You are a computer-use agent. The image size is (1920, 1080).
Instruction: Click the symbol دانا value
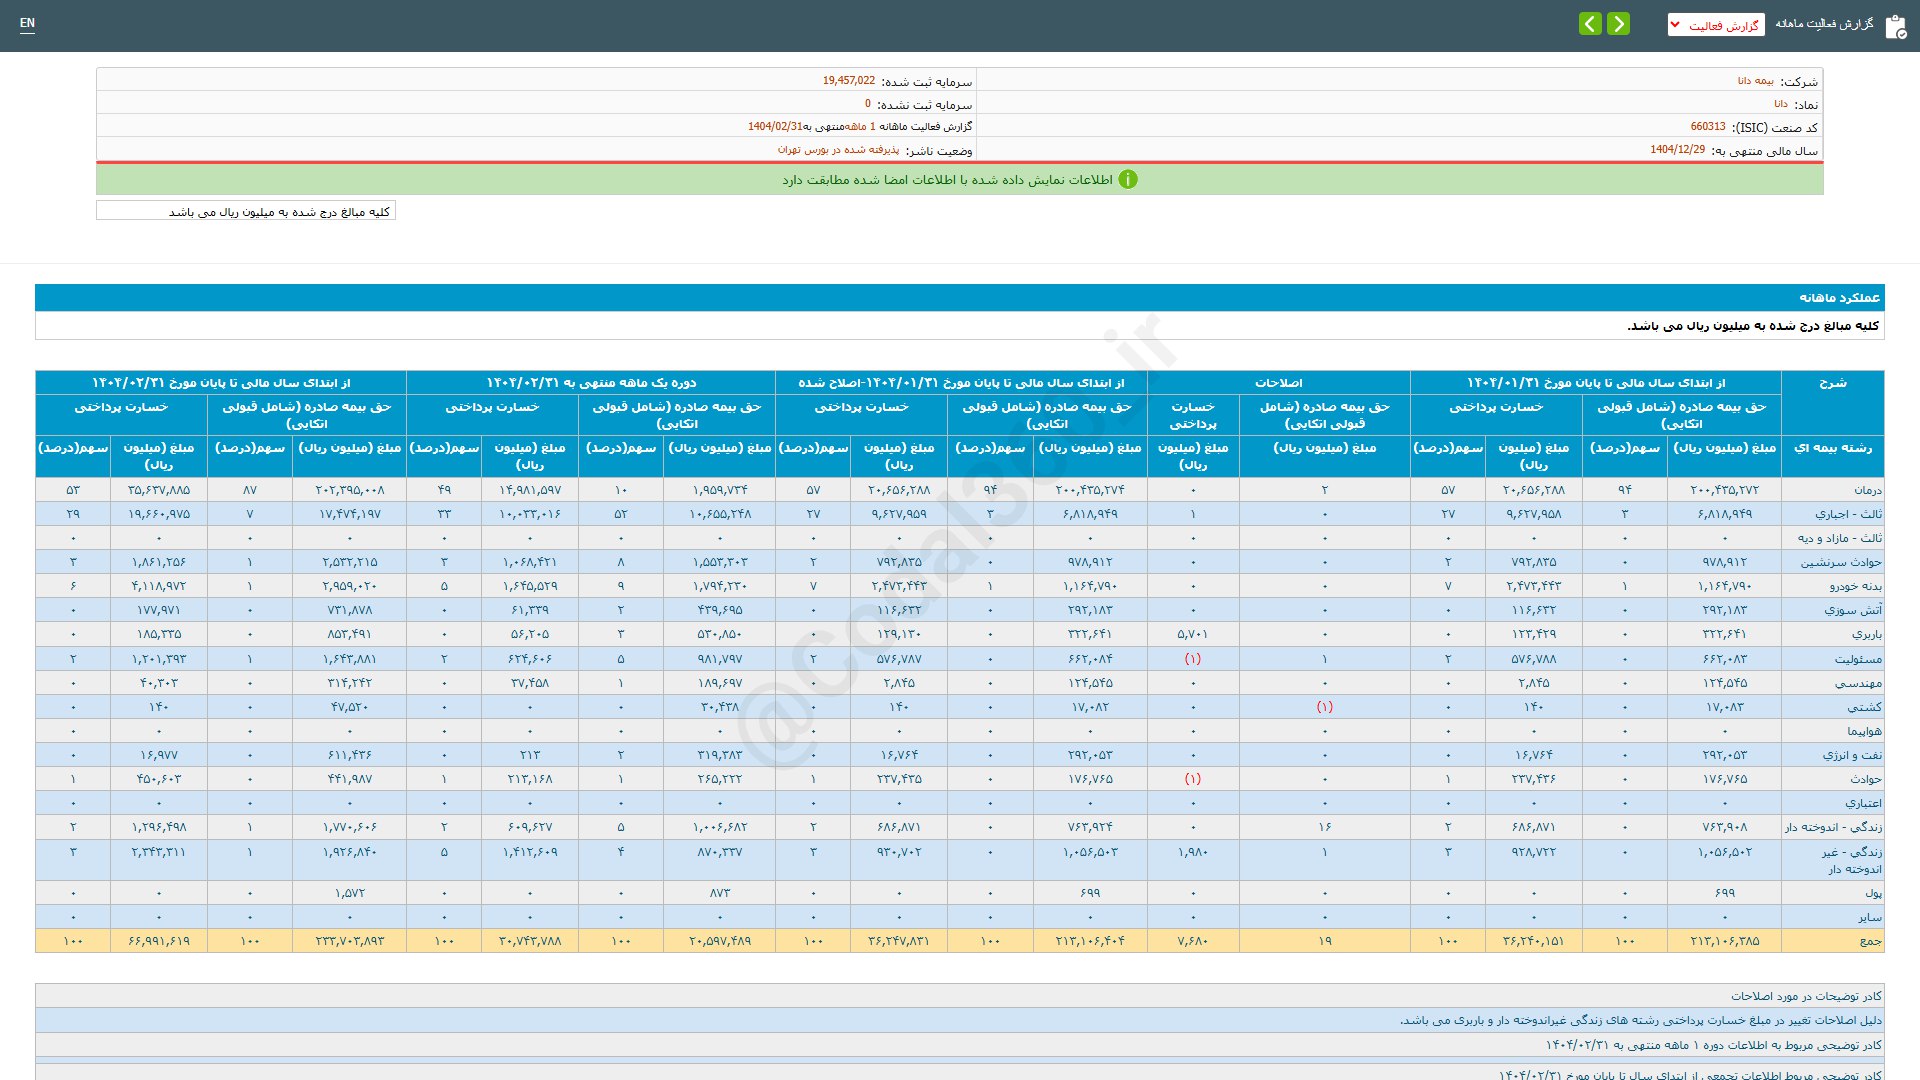click(x=1780, y=104)
